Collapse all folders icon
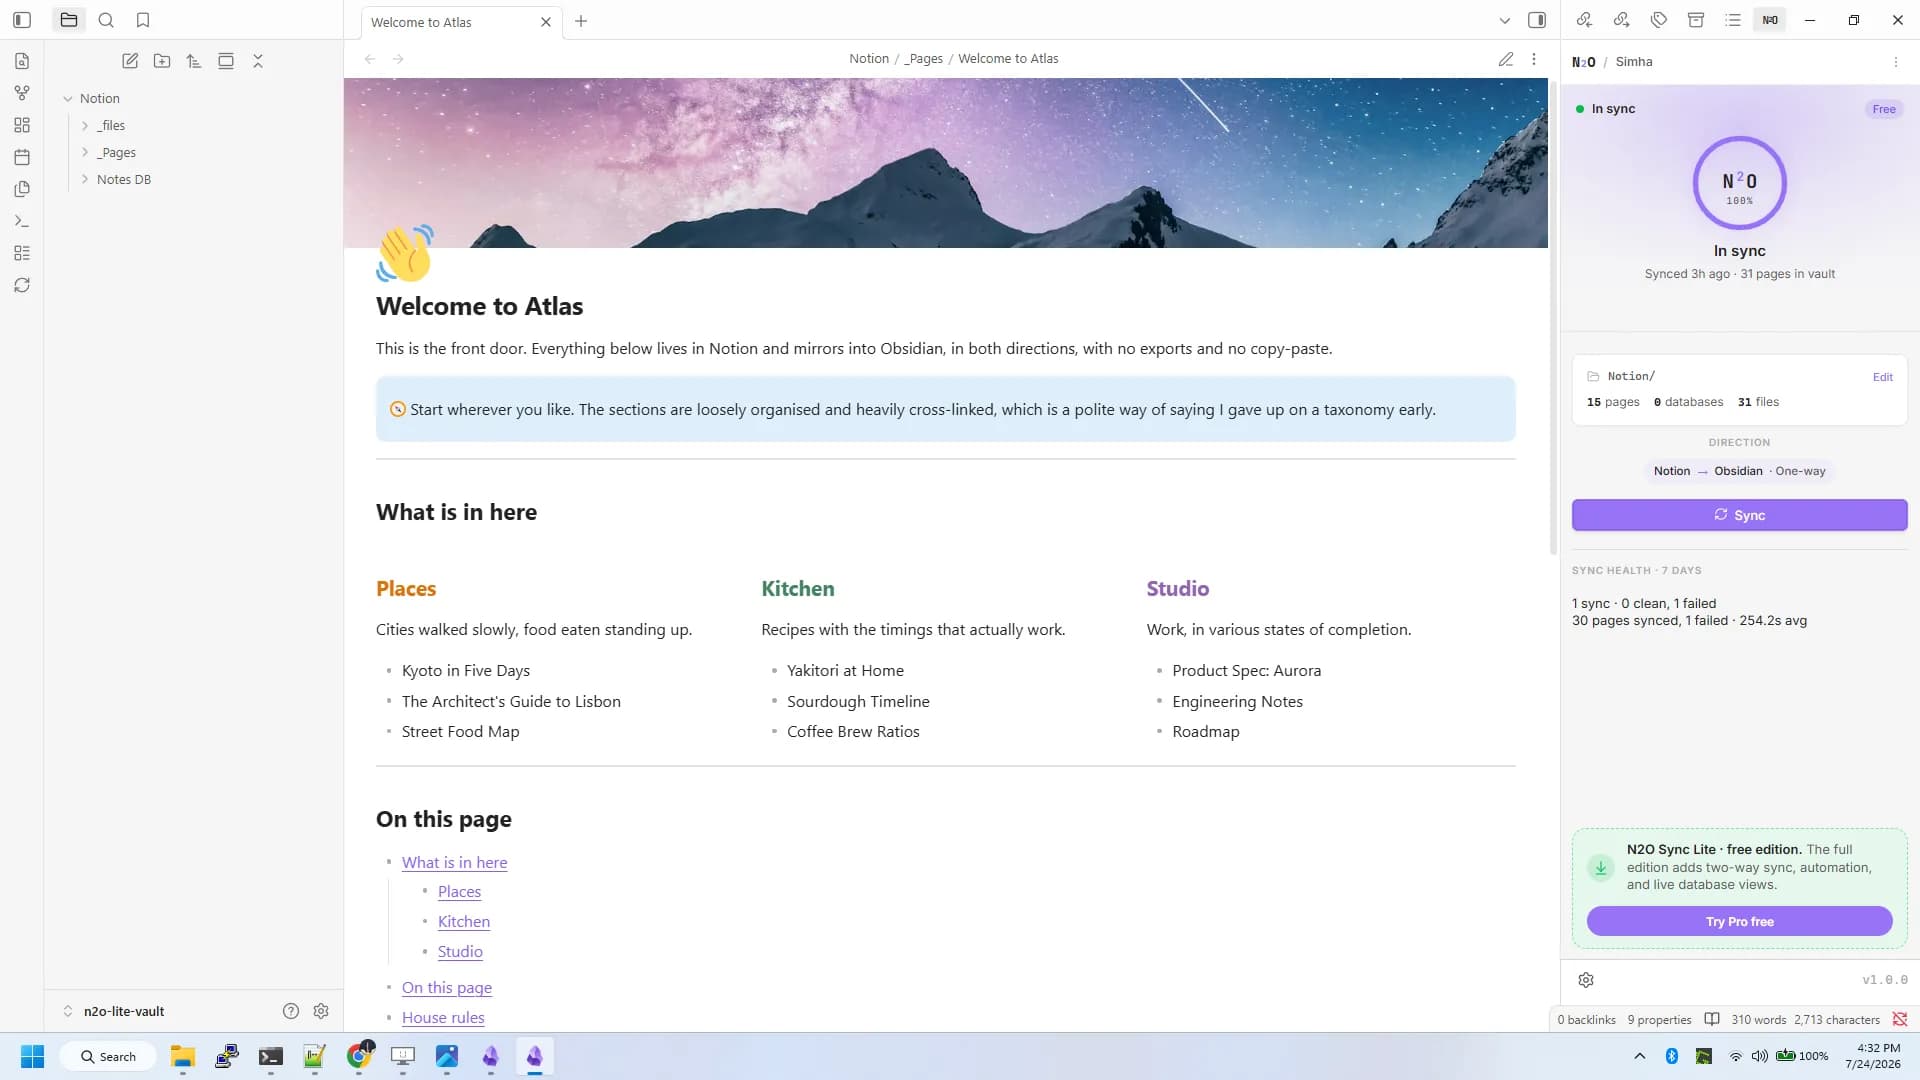The height and width of the screenshot is (1080, 1920). [258, 61]
